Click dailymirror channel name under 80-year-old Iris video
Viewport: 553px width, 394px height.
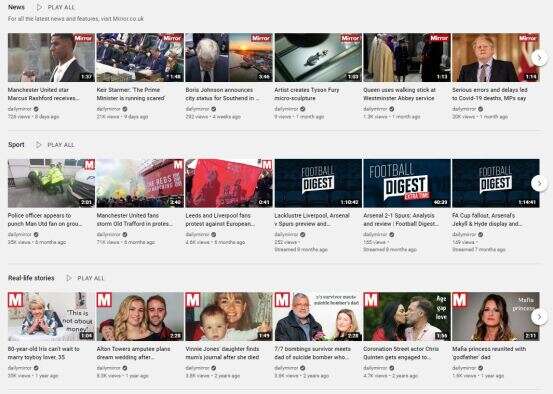click(x=20, y=368)
